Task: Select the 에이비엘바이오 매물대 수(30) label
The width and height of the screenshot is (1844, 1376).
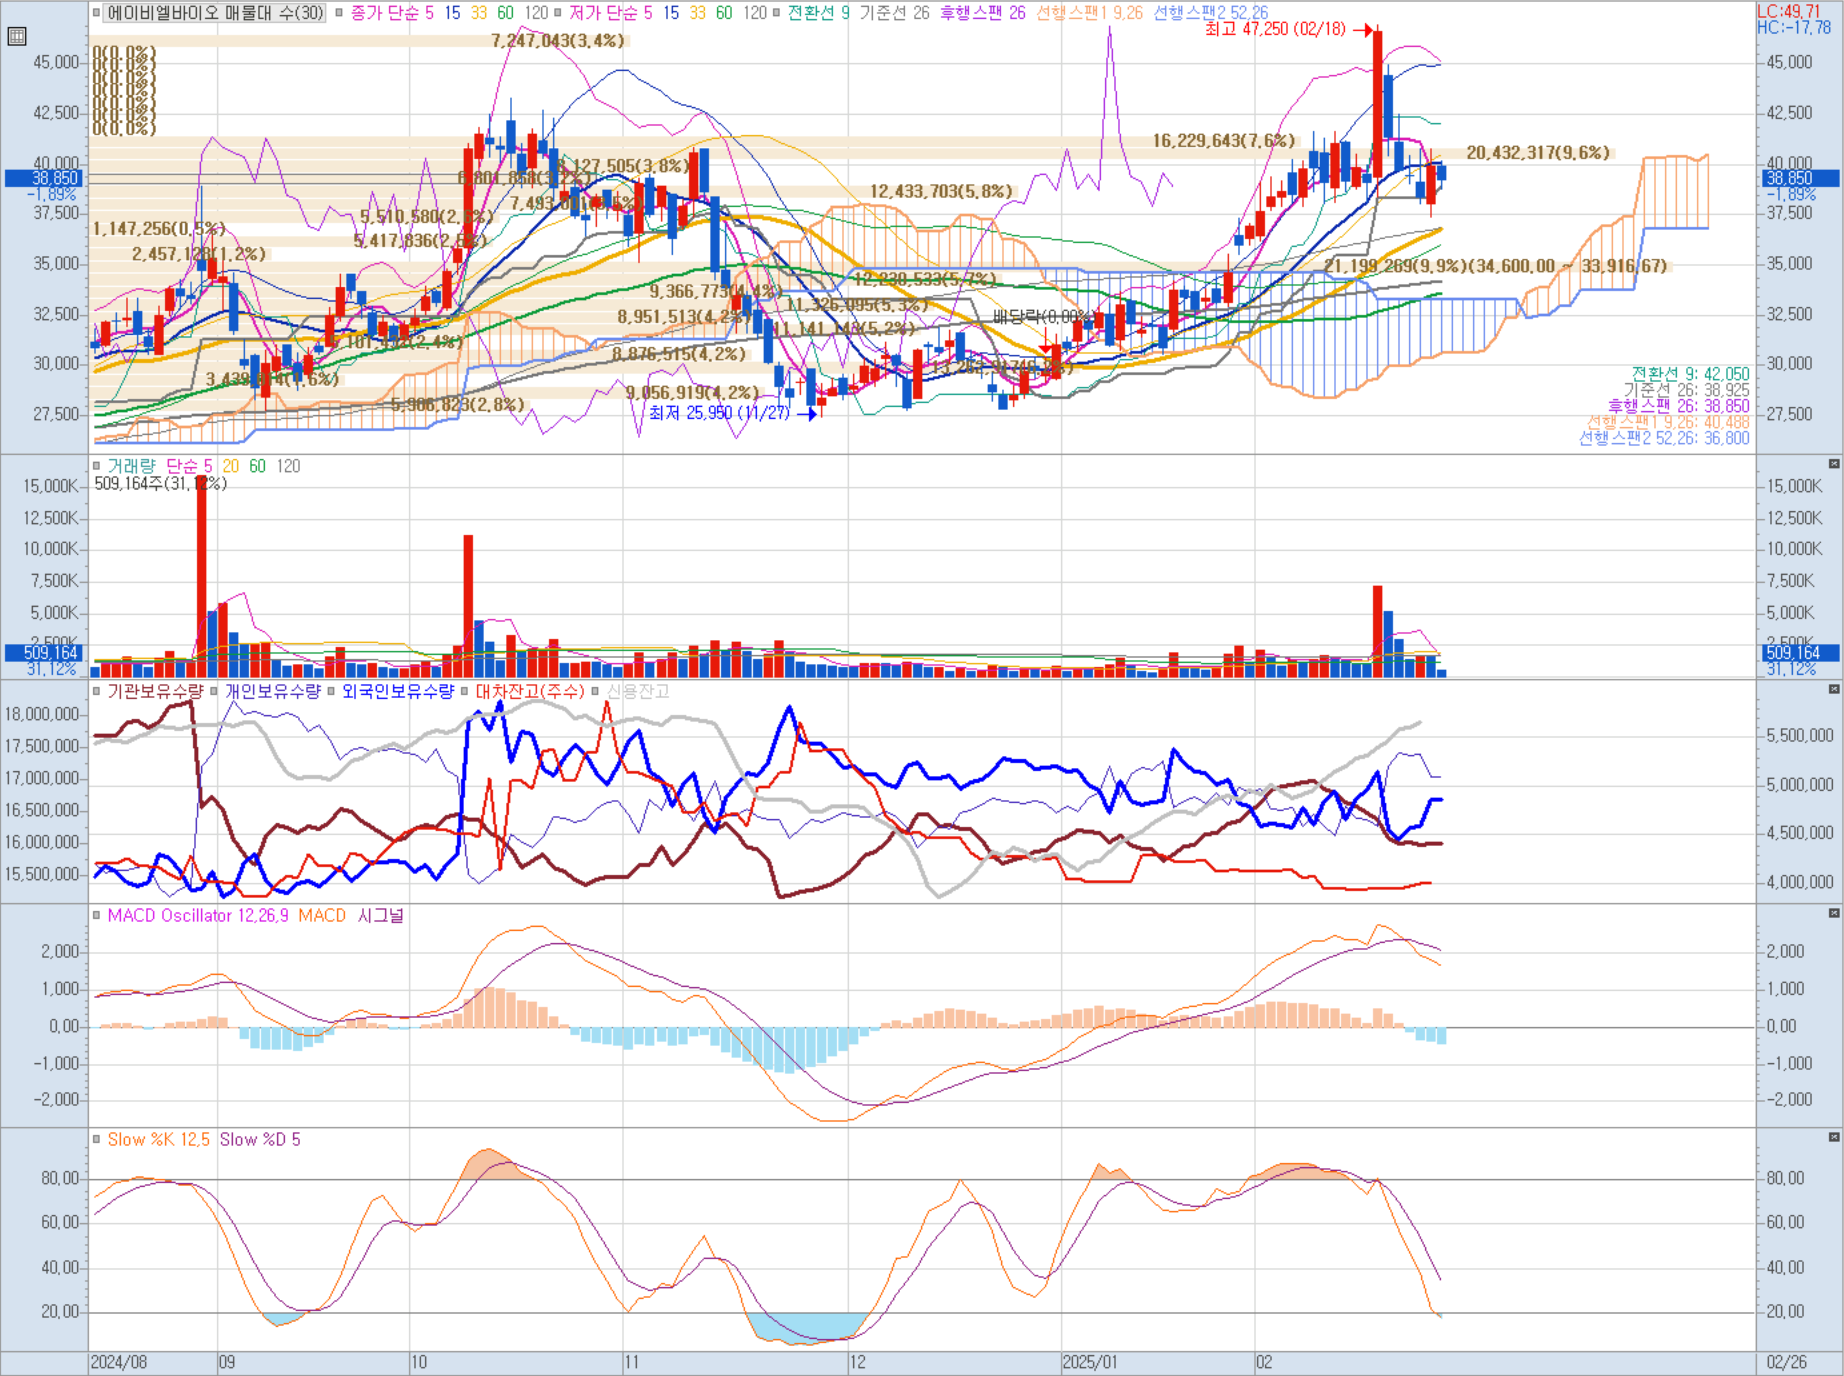Action: pyautogui.click(x=215, y=13)
